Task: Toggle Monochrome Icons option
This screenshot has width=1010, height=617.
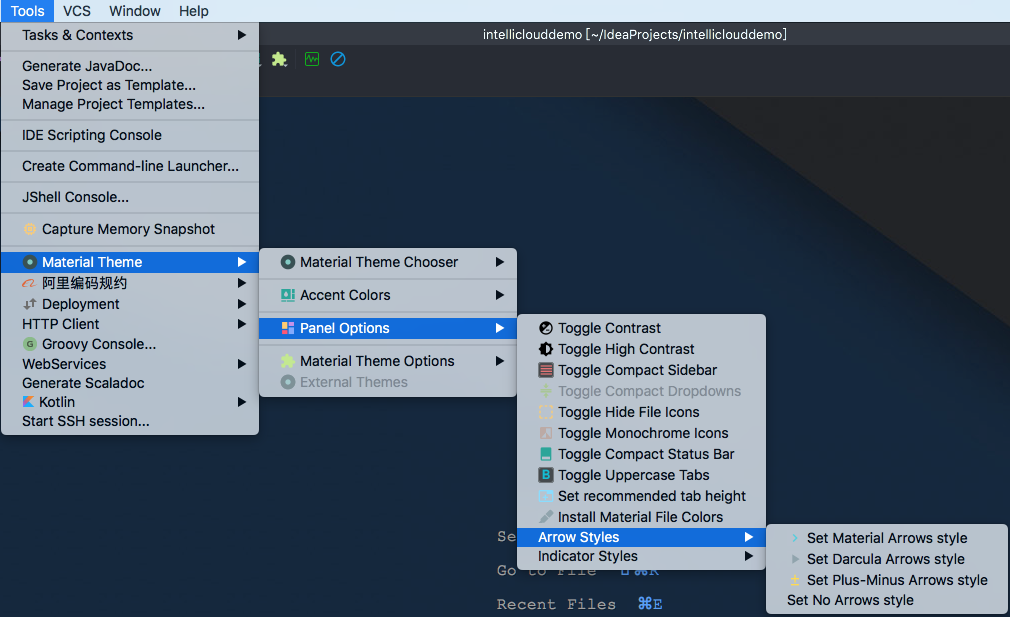Action: [x=641, y=433]
